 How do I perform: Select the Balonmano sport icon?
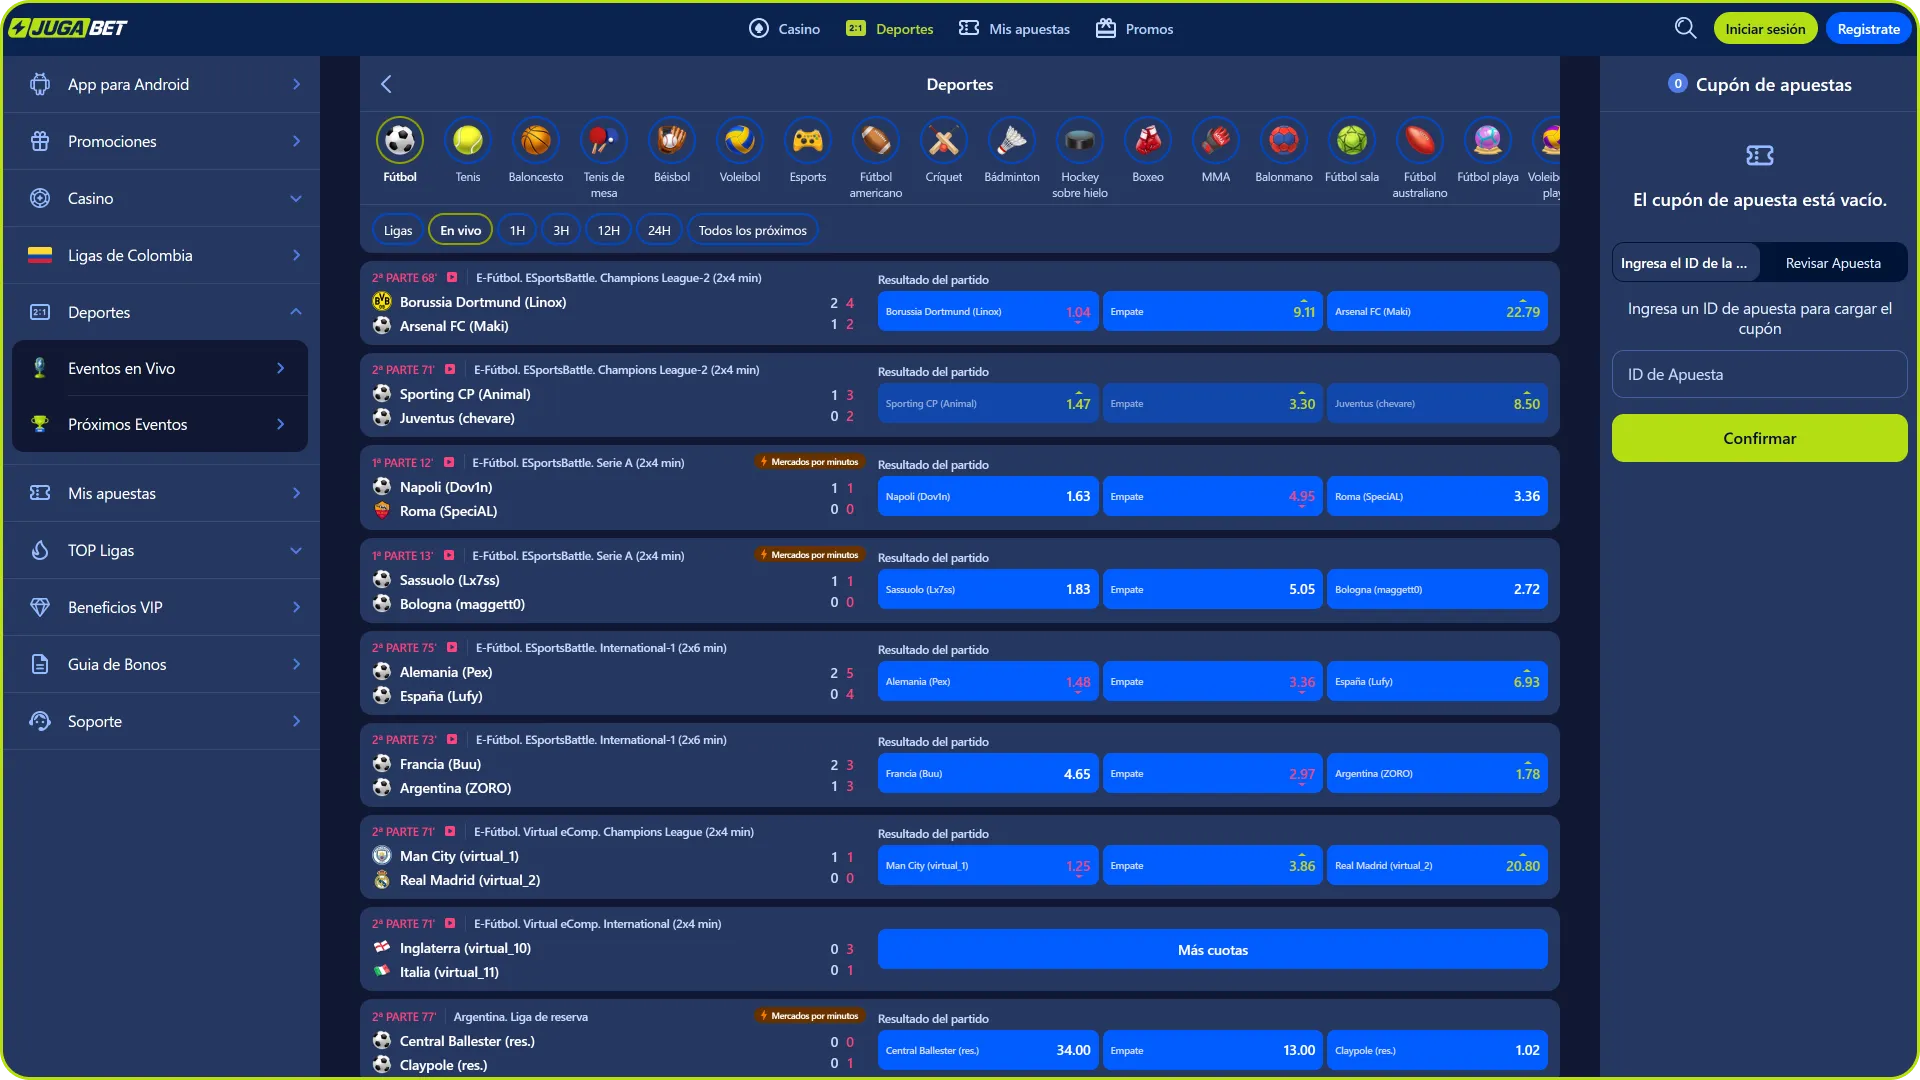tap(1284, 141)
